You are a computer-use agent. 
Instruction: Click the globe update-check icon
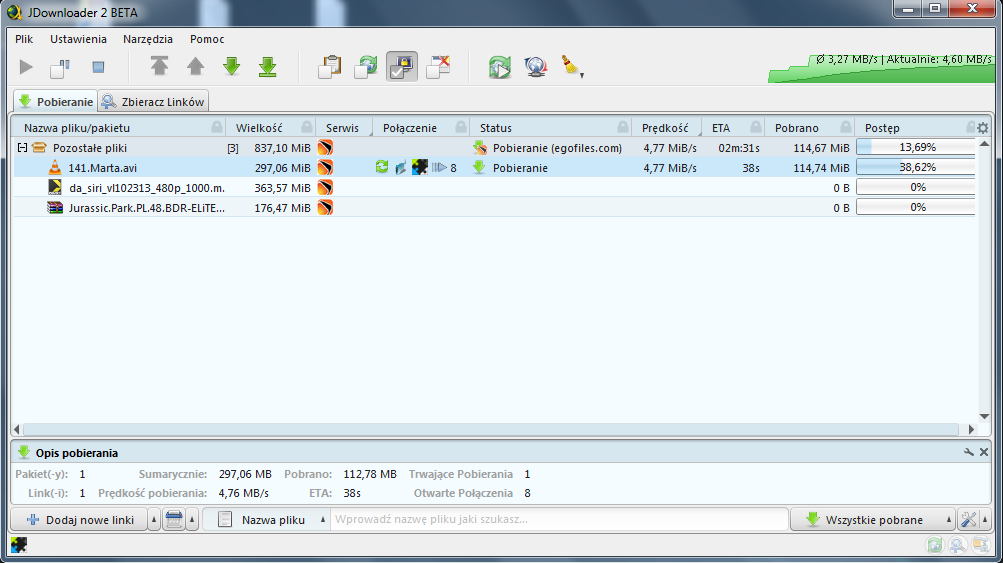click(x=535, y=67)
